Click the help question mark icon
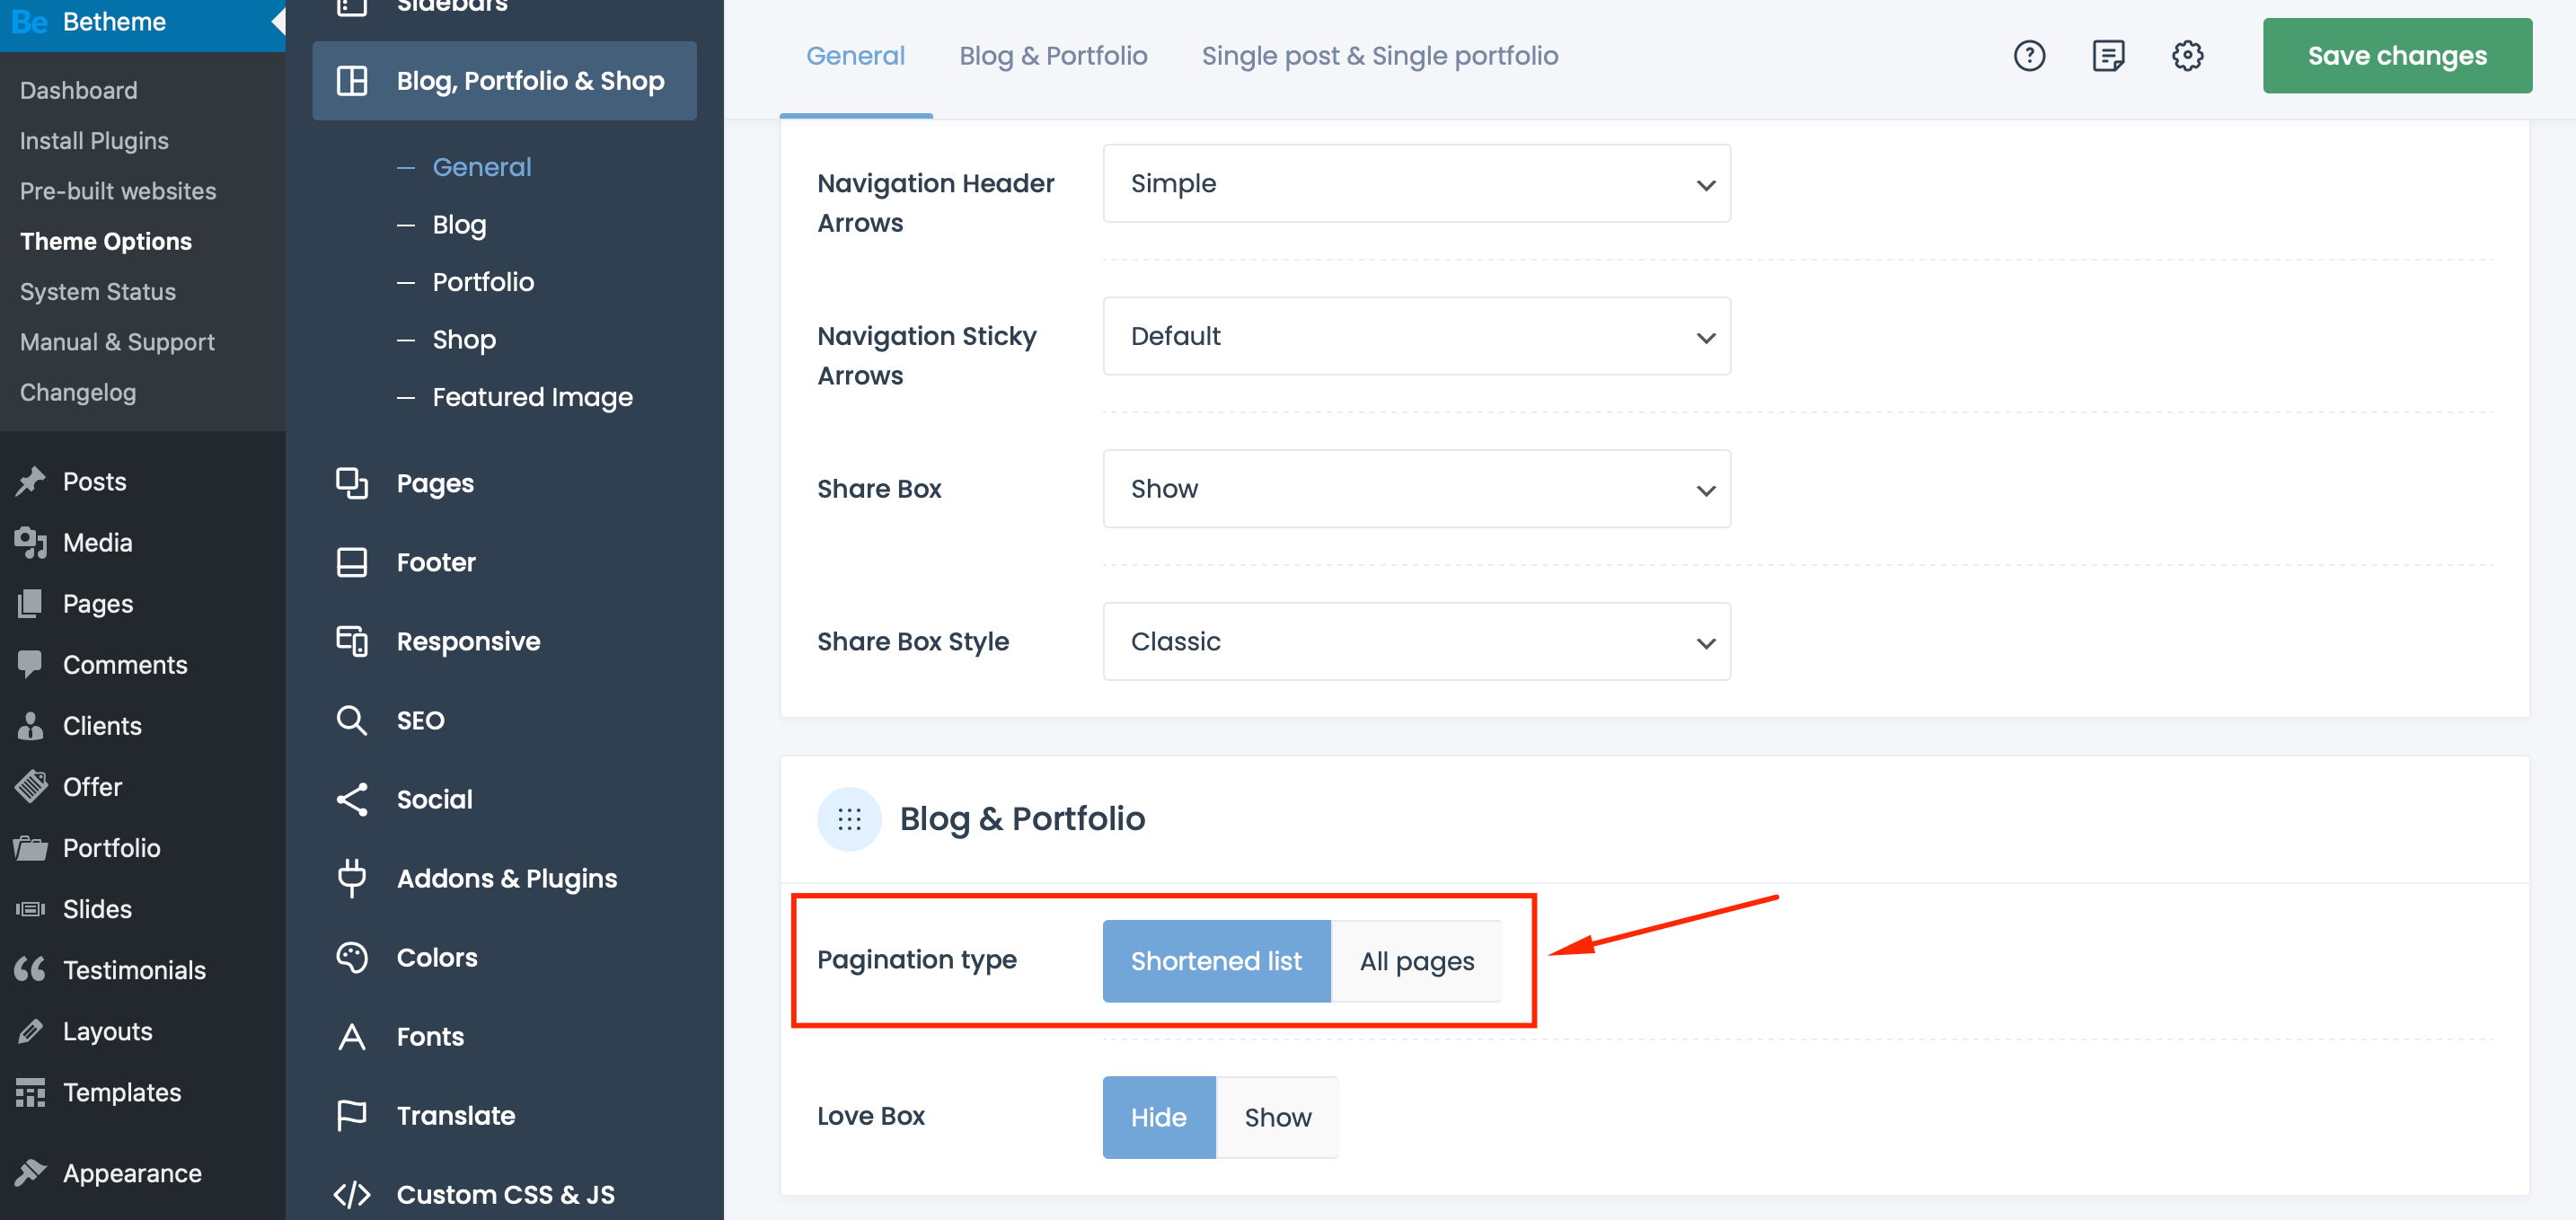The image size is (2576, 1220). [2029, 56]
